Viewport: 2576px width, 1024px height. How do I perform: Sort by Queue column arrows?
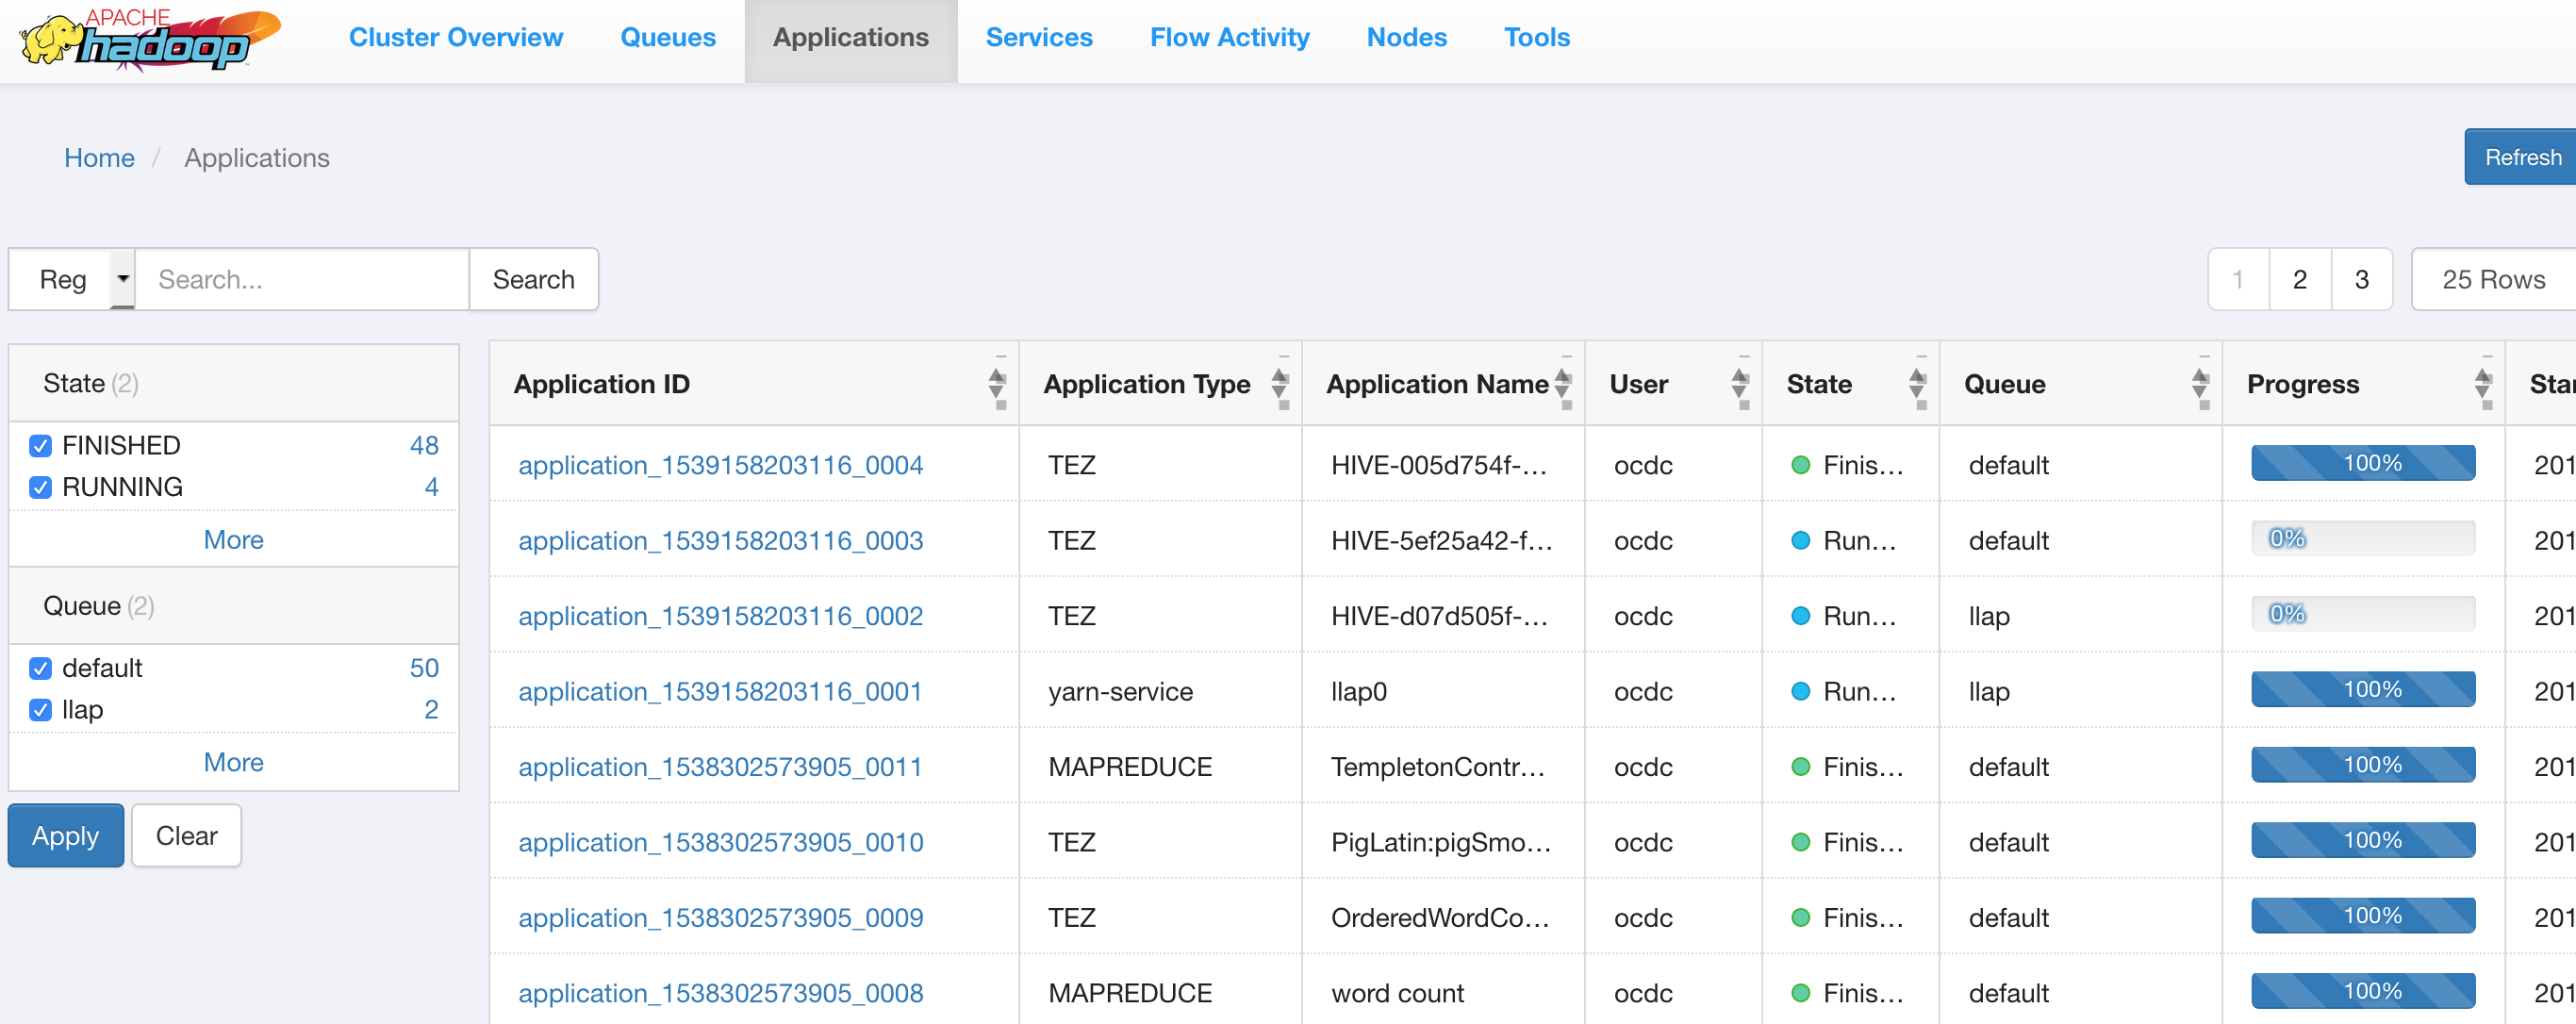click(x=2200, y=384)
